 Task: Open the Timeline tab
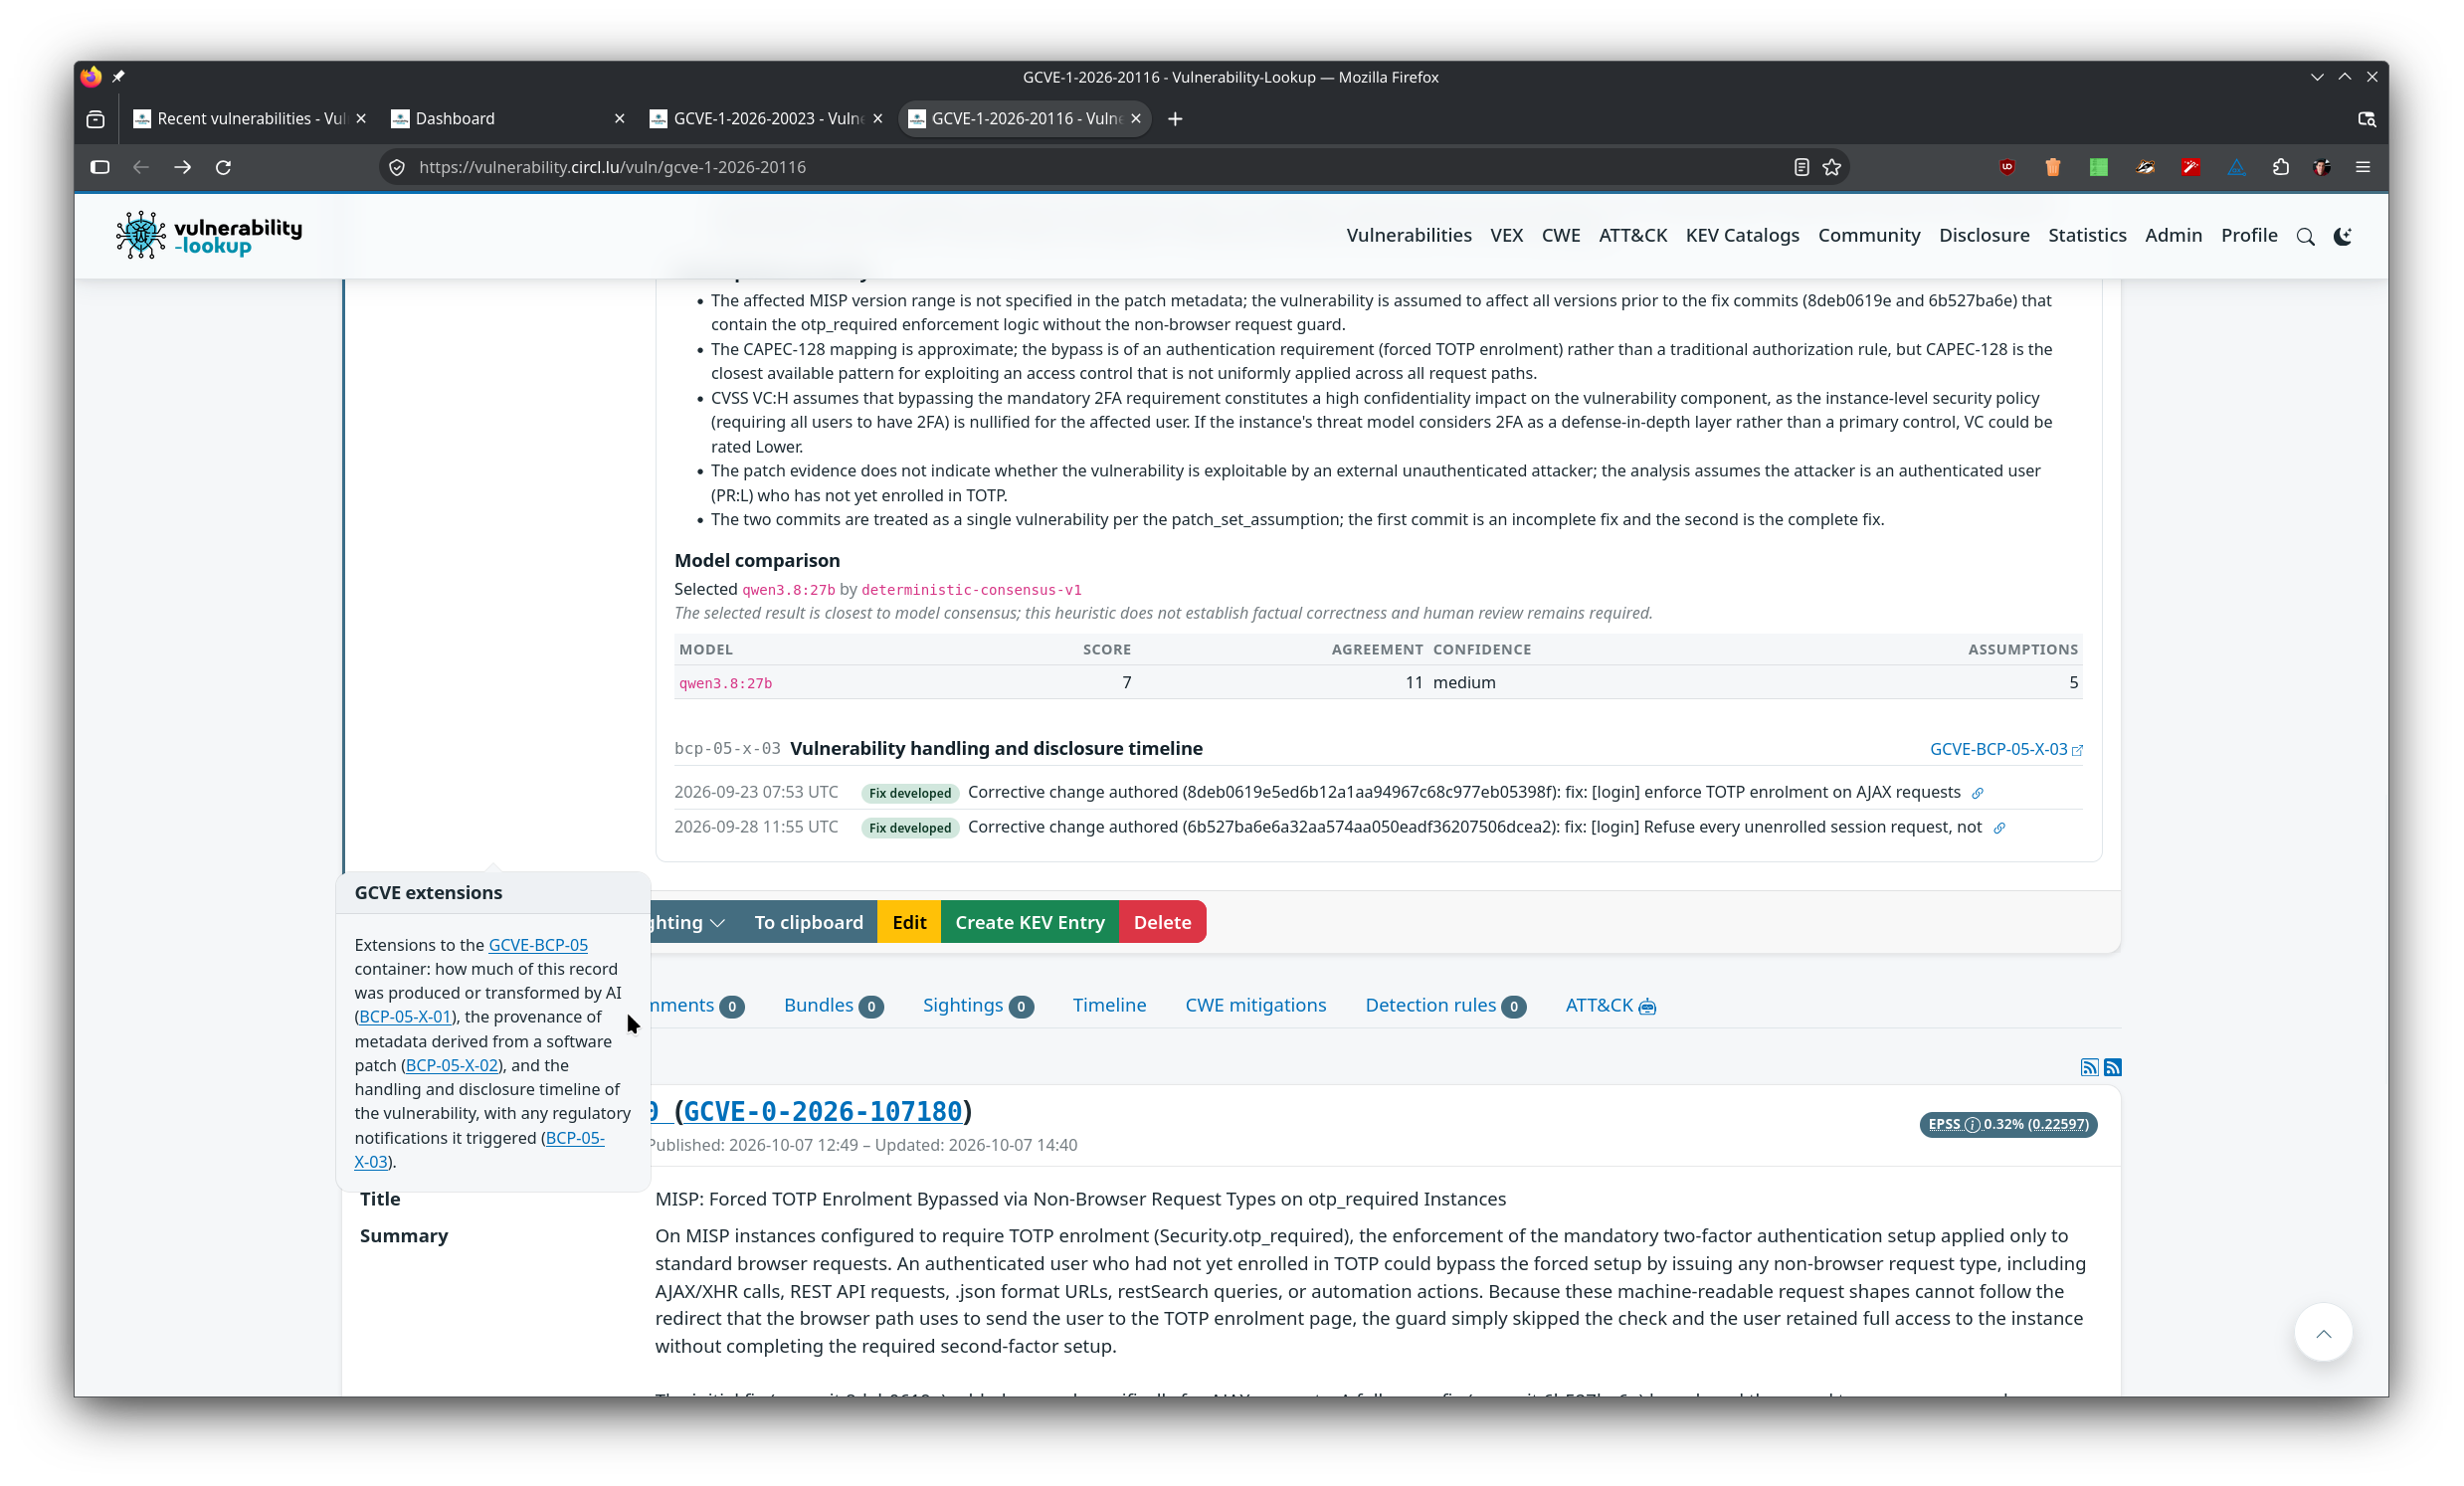tap(1109, 1005)
